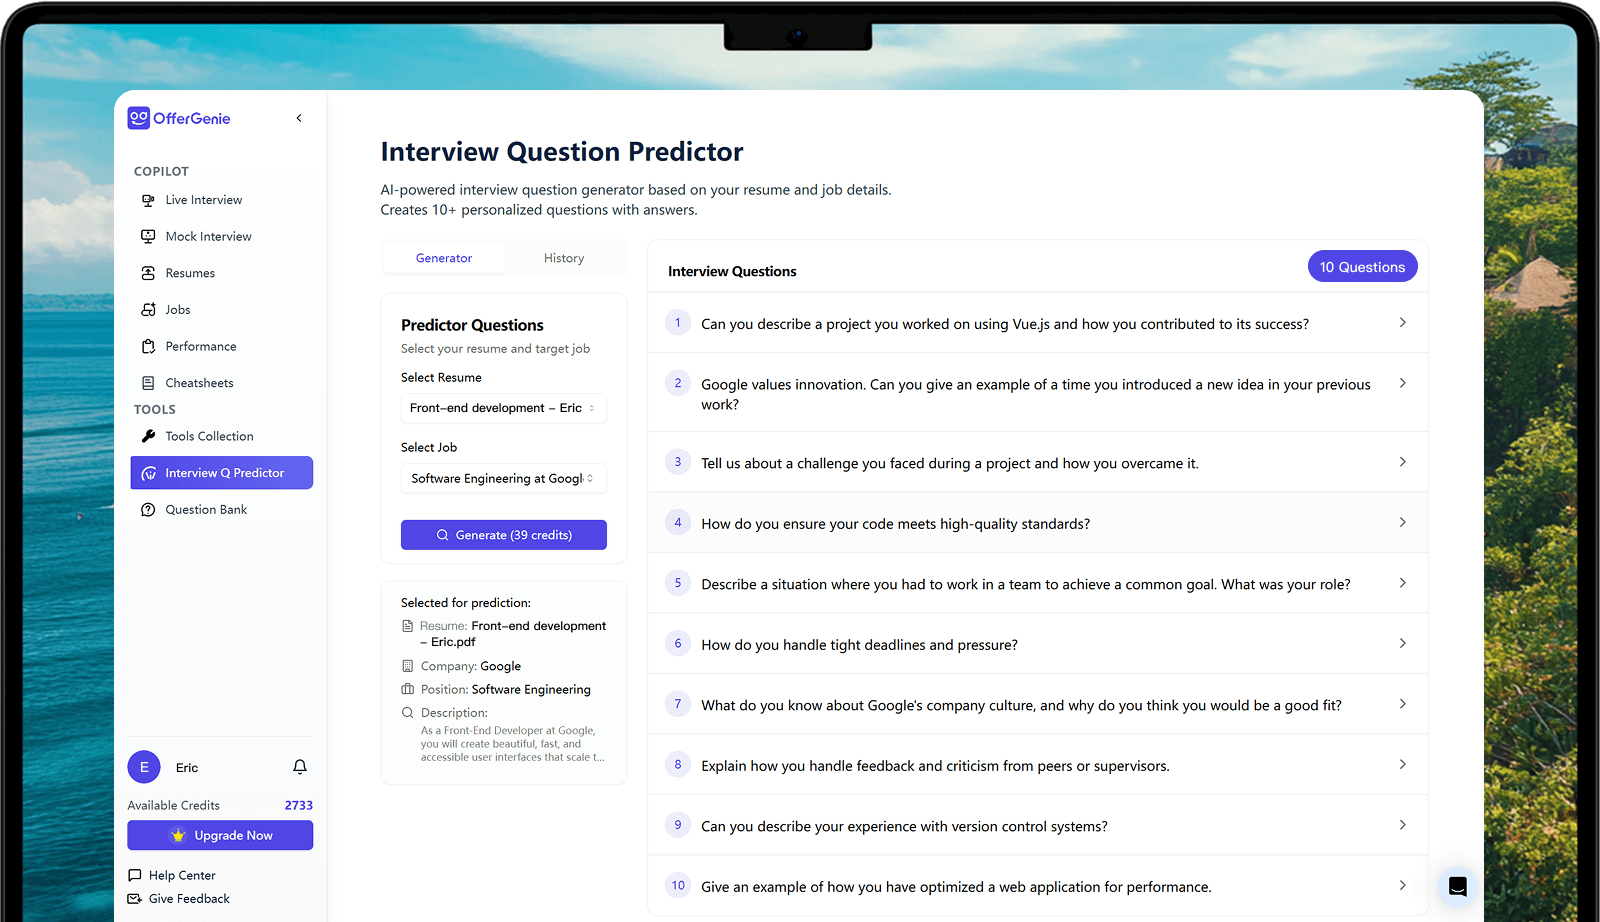
Task: Go to Resumes section
Action: (190, 273)
